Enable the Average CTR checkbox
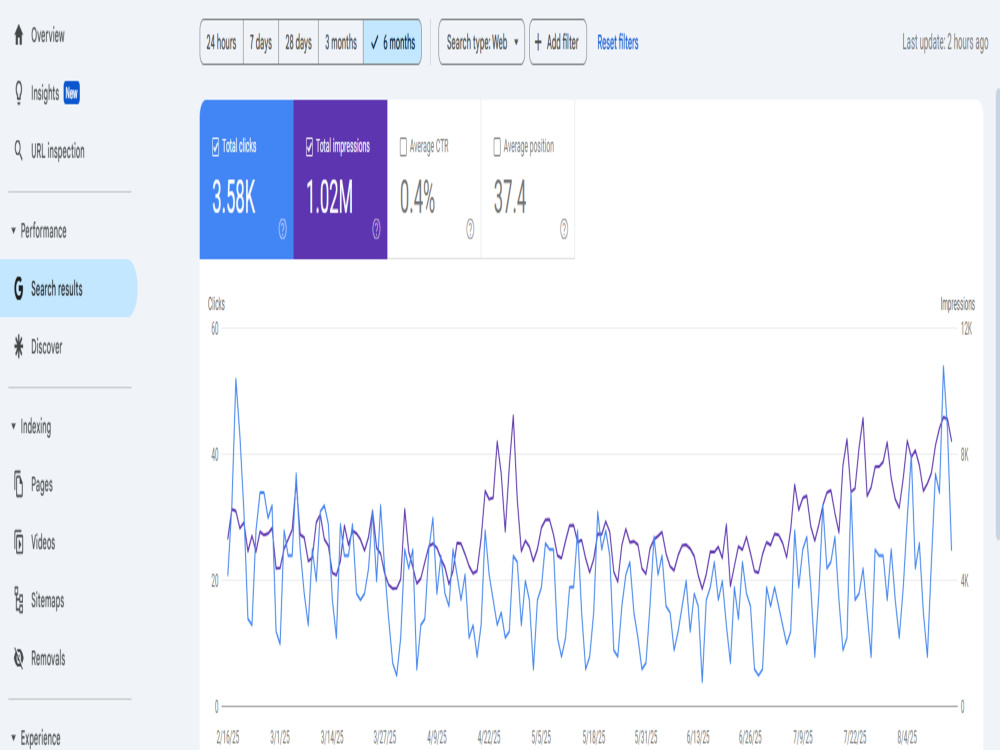Screen dimensions: 1000x750 point(403,147)
